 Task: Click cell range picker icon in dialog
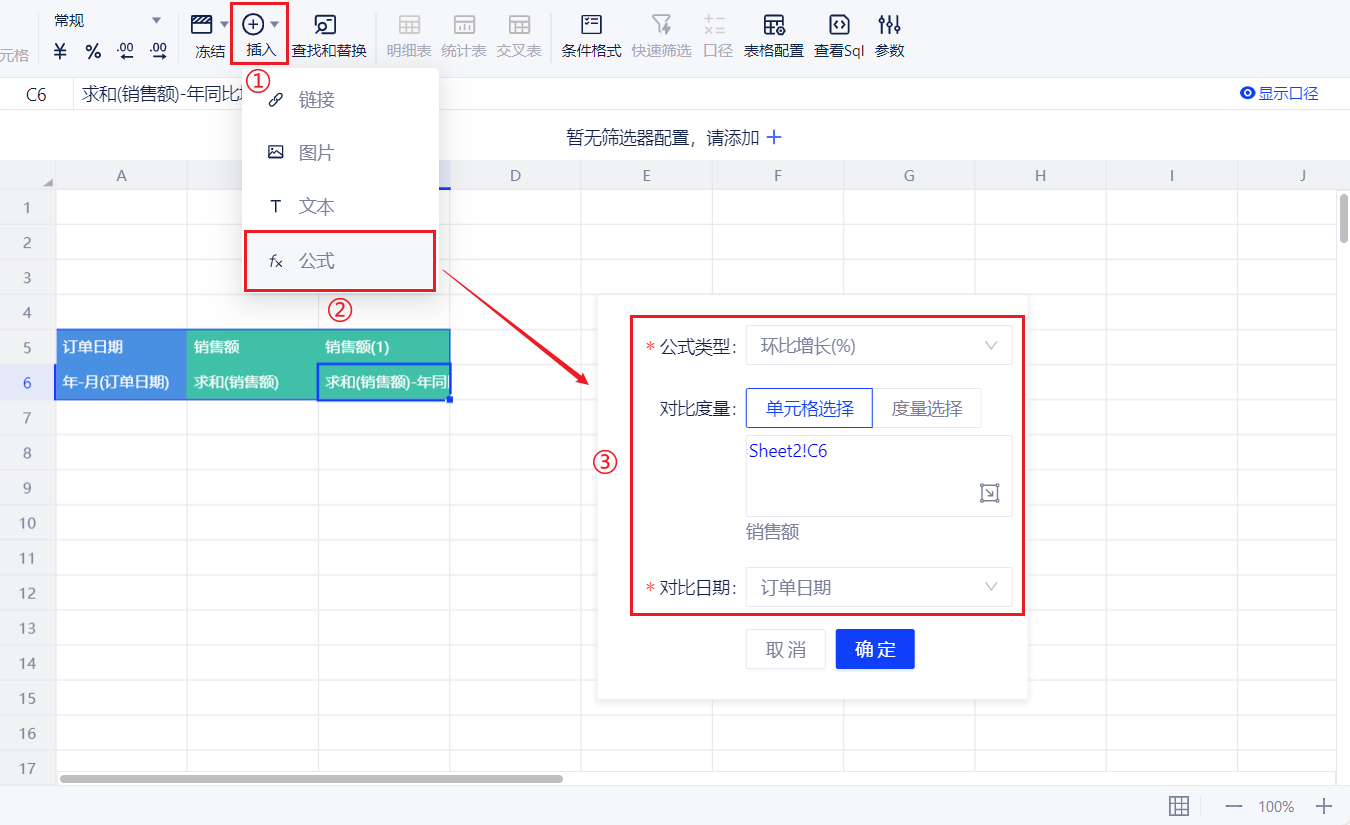click(x=989, y=492)
